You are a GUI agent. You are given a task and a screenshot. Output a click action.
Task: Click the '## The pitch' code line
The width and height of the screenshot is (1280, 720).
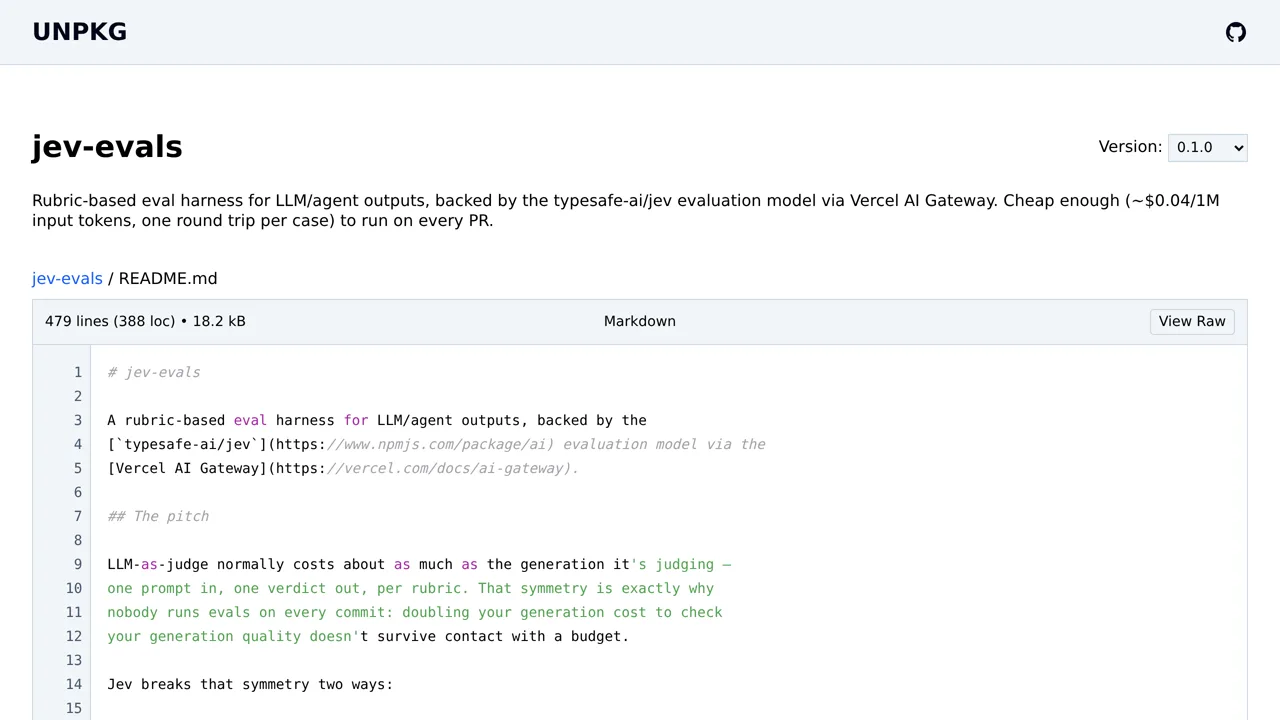158,516
